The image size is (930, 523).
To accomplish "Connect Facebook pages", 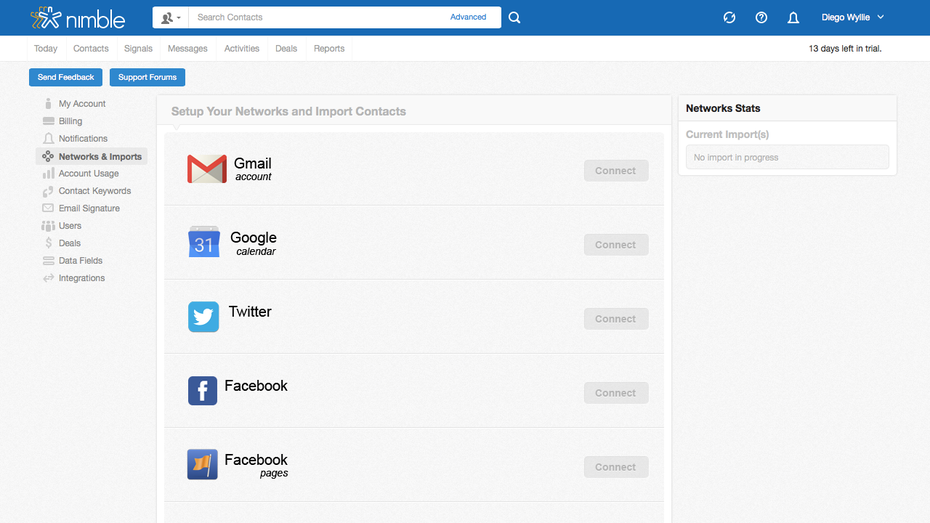I will point(616,467).
